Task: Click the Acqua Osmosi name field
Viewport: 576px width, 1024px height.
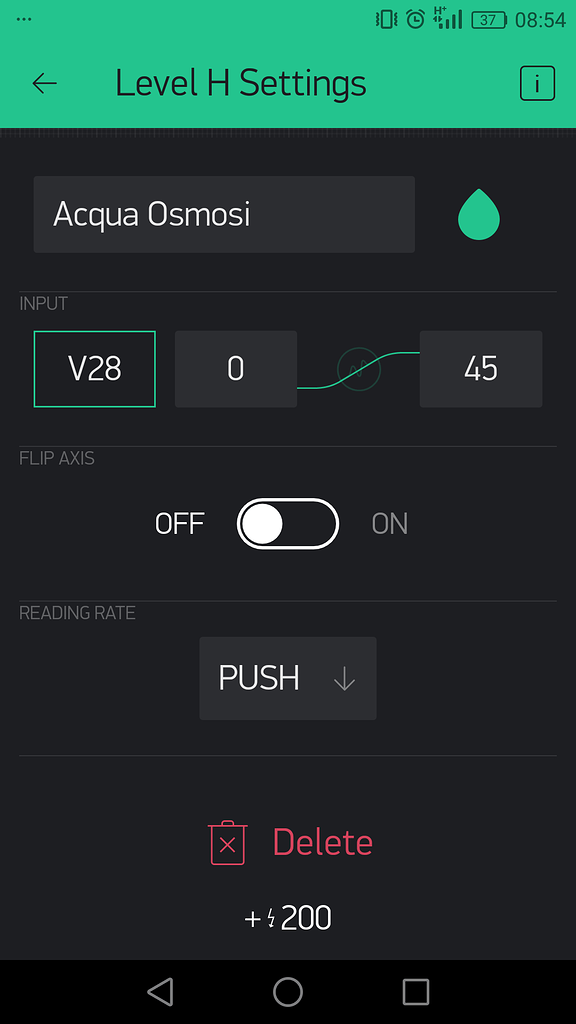Action: 224,213
